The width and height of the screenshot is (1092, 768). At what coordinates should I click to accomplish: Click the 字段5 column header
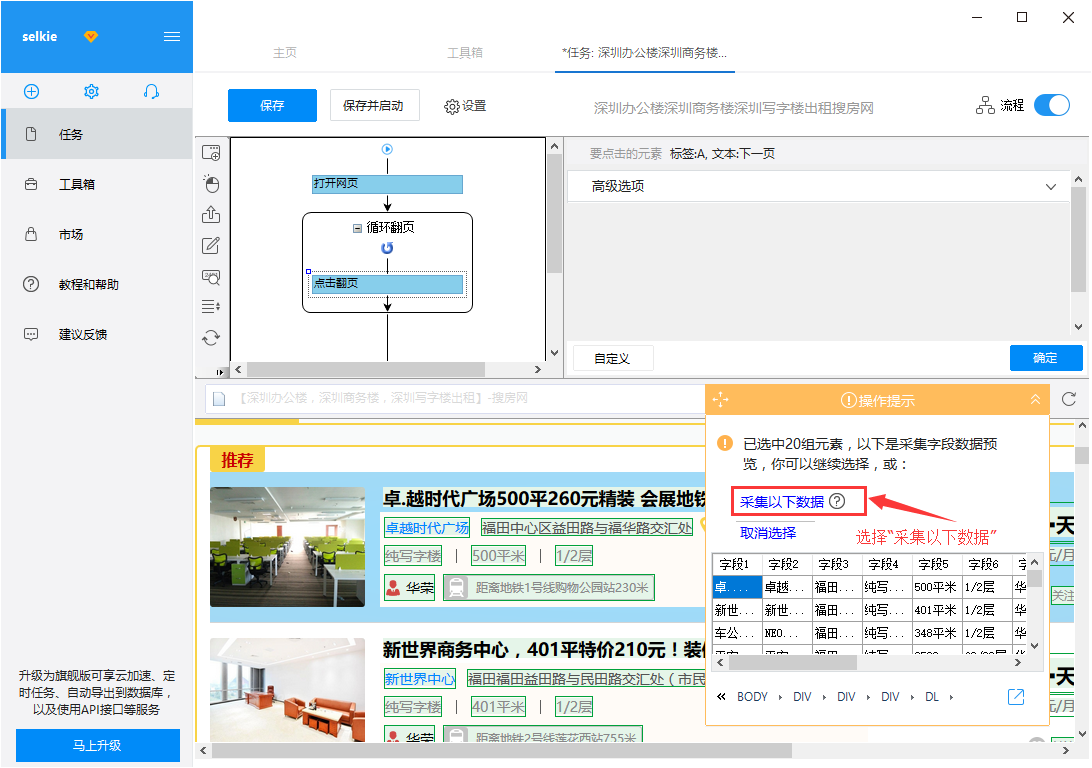point(936,564)
